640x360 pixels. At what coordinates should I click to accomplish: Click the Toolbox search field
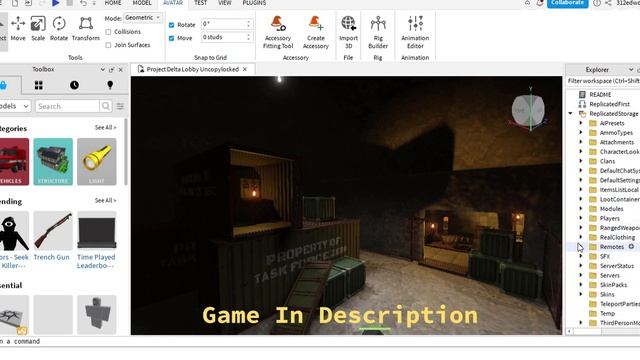point(67,106)
